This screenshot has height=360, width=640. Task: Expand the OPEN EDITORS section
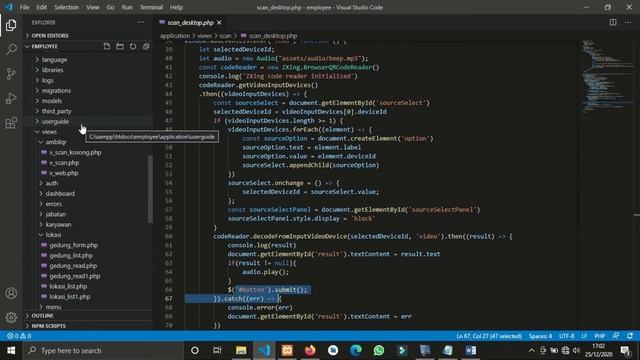click(x=88, y=36)
